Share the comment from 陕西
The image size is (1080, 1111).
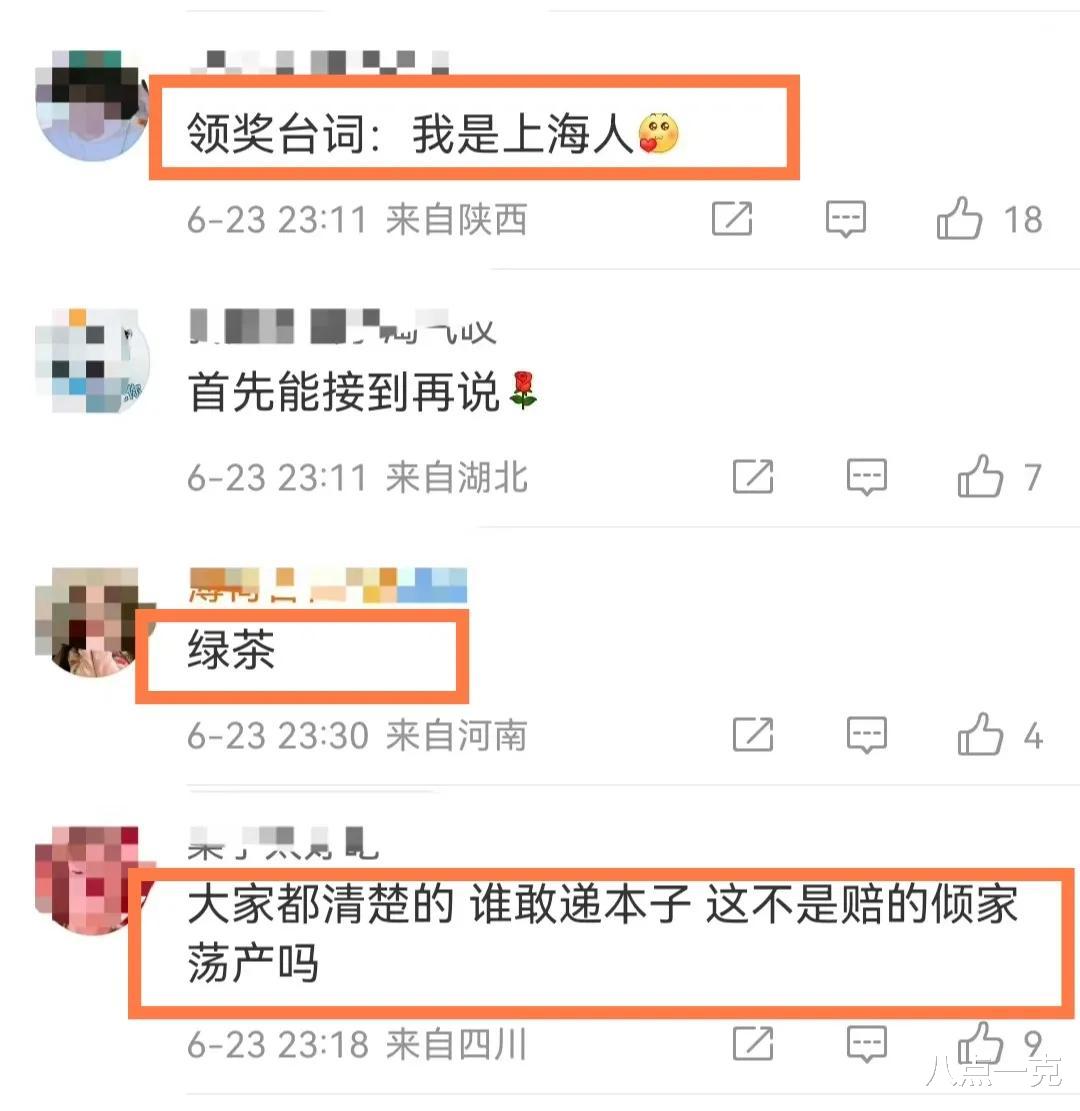tap(731, 218)
